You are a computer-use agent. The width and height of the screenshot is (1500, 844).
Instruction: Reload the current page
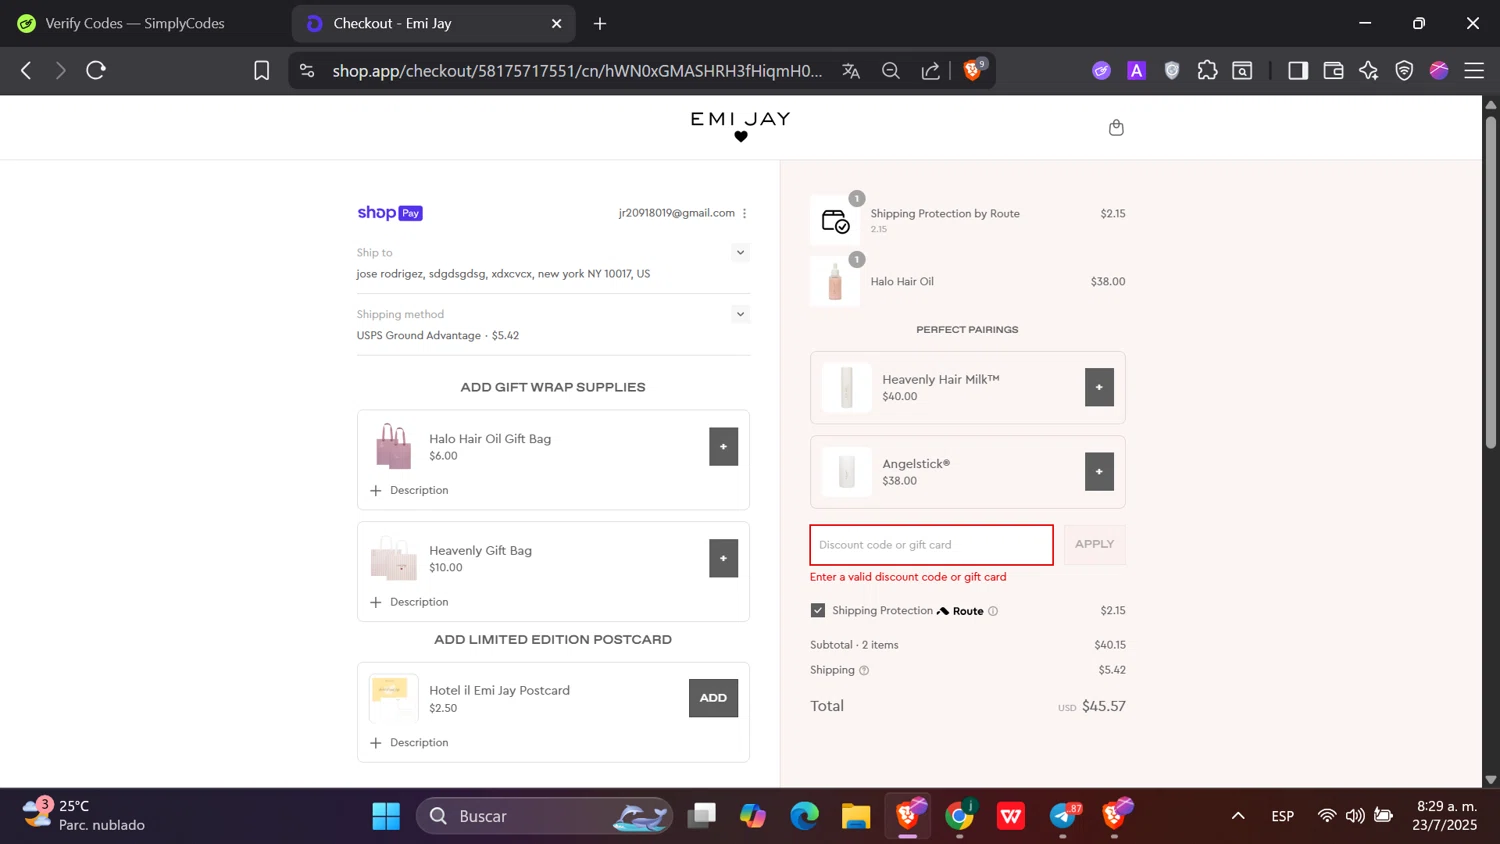coord(96,70)
